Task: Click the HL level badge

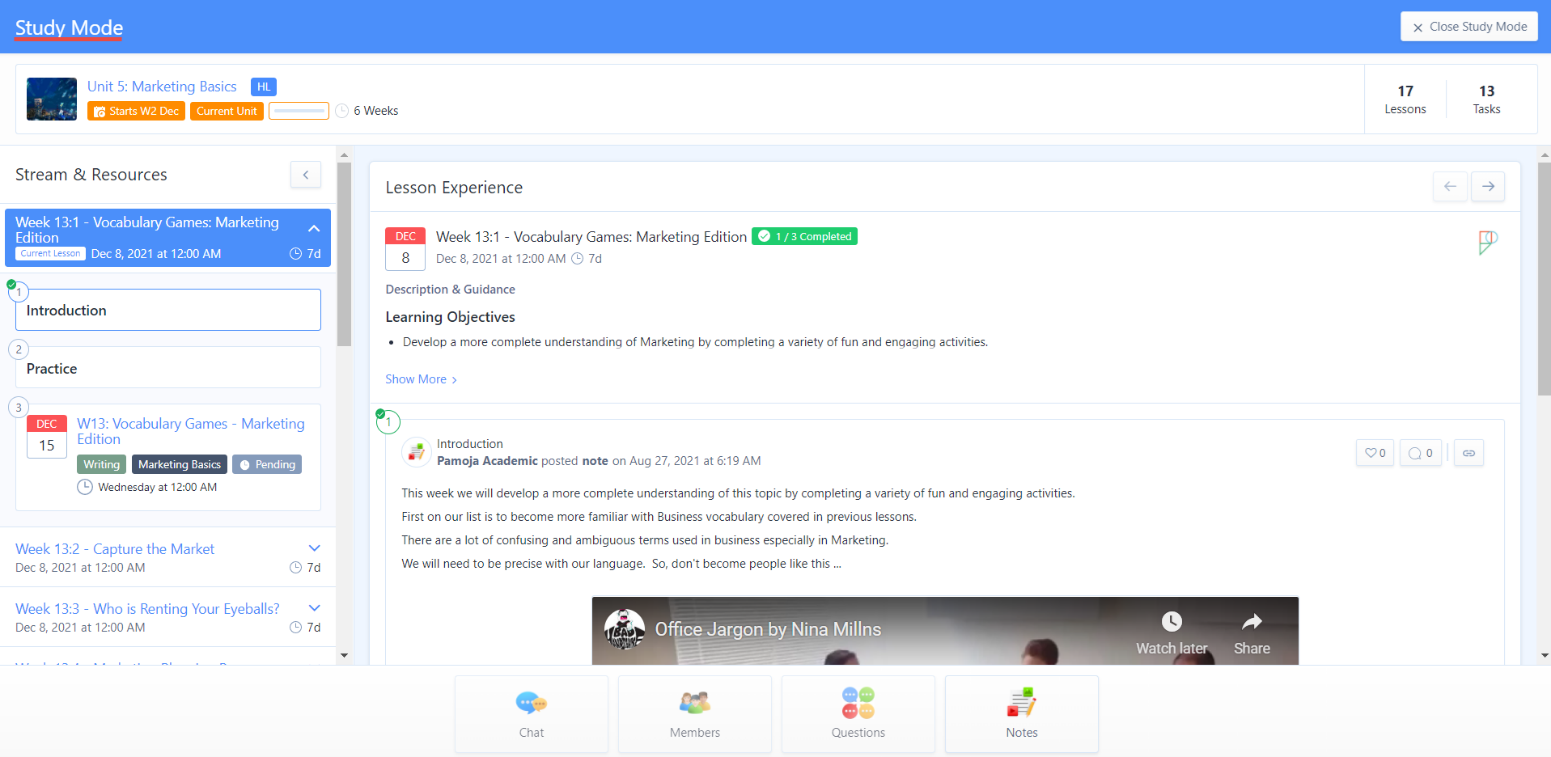Action: tap(263, 87)
